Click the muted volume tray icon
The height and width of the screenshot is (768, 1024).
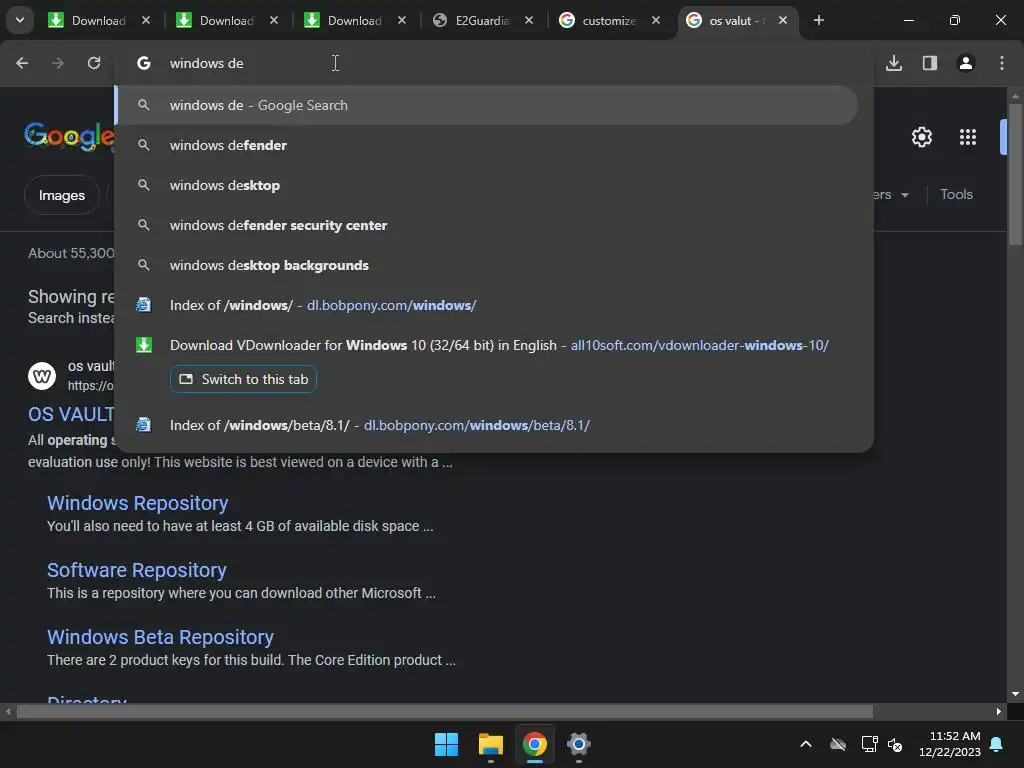click(x=895, y=744)
